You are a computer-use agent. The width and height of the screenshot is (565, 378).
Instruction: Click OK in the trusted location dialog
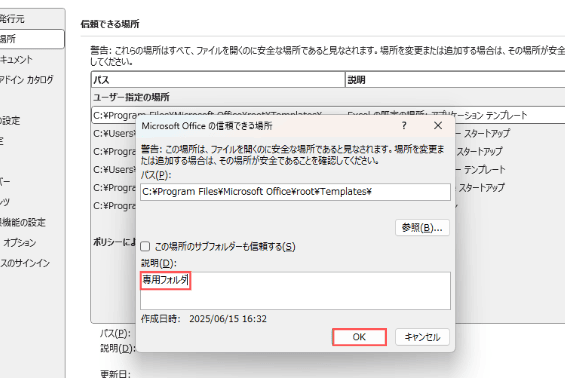point(359,337)
